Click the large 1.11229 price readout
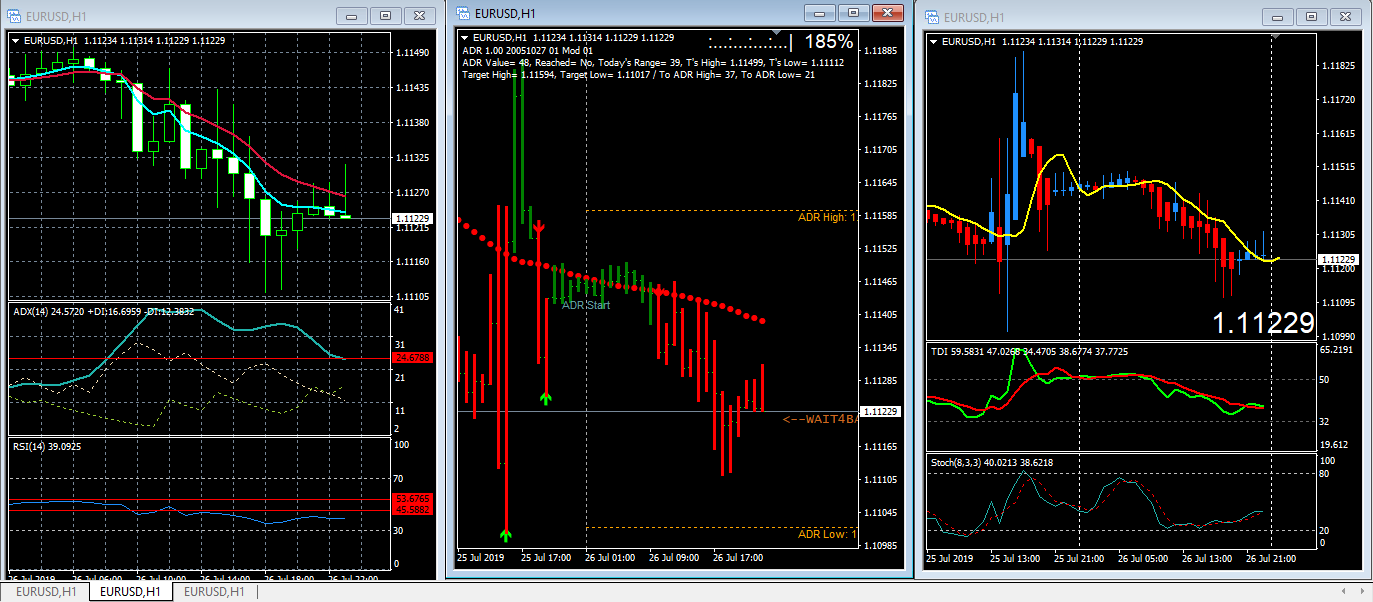The image size is (1373, 602). 1263,323
